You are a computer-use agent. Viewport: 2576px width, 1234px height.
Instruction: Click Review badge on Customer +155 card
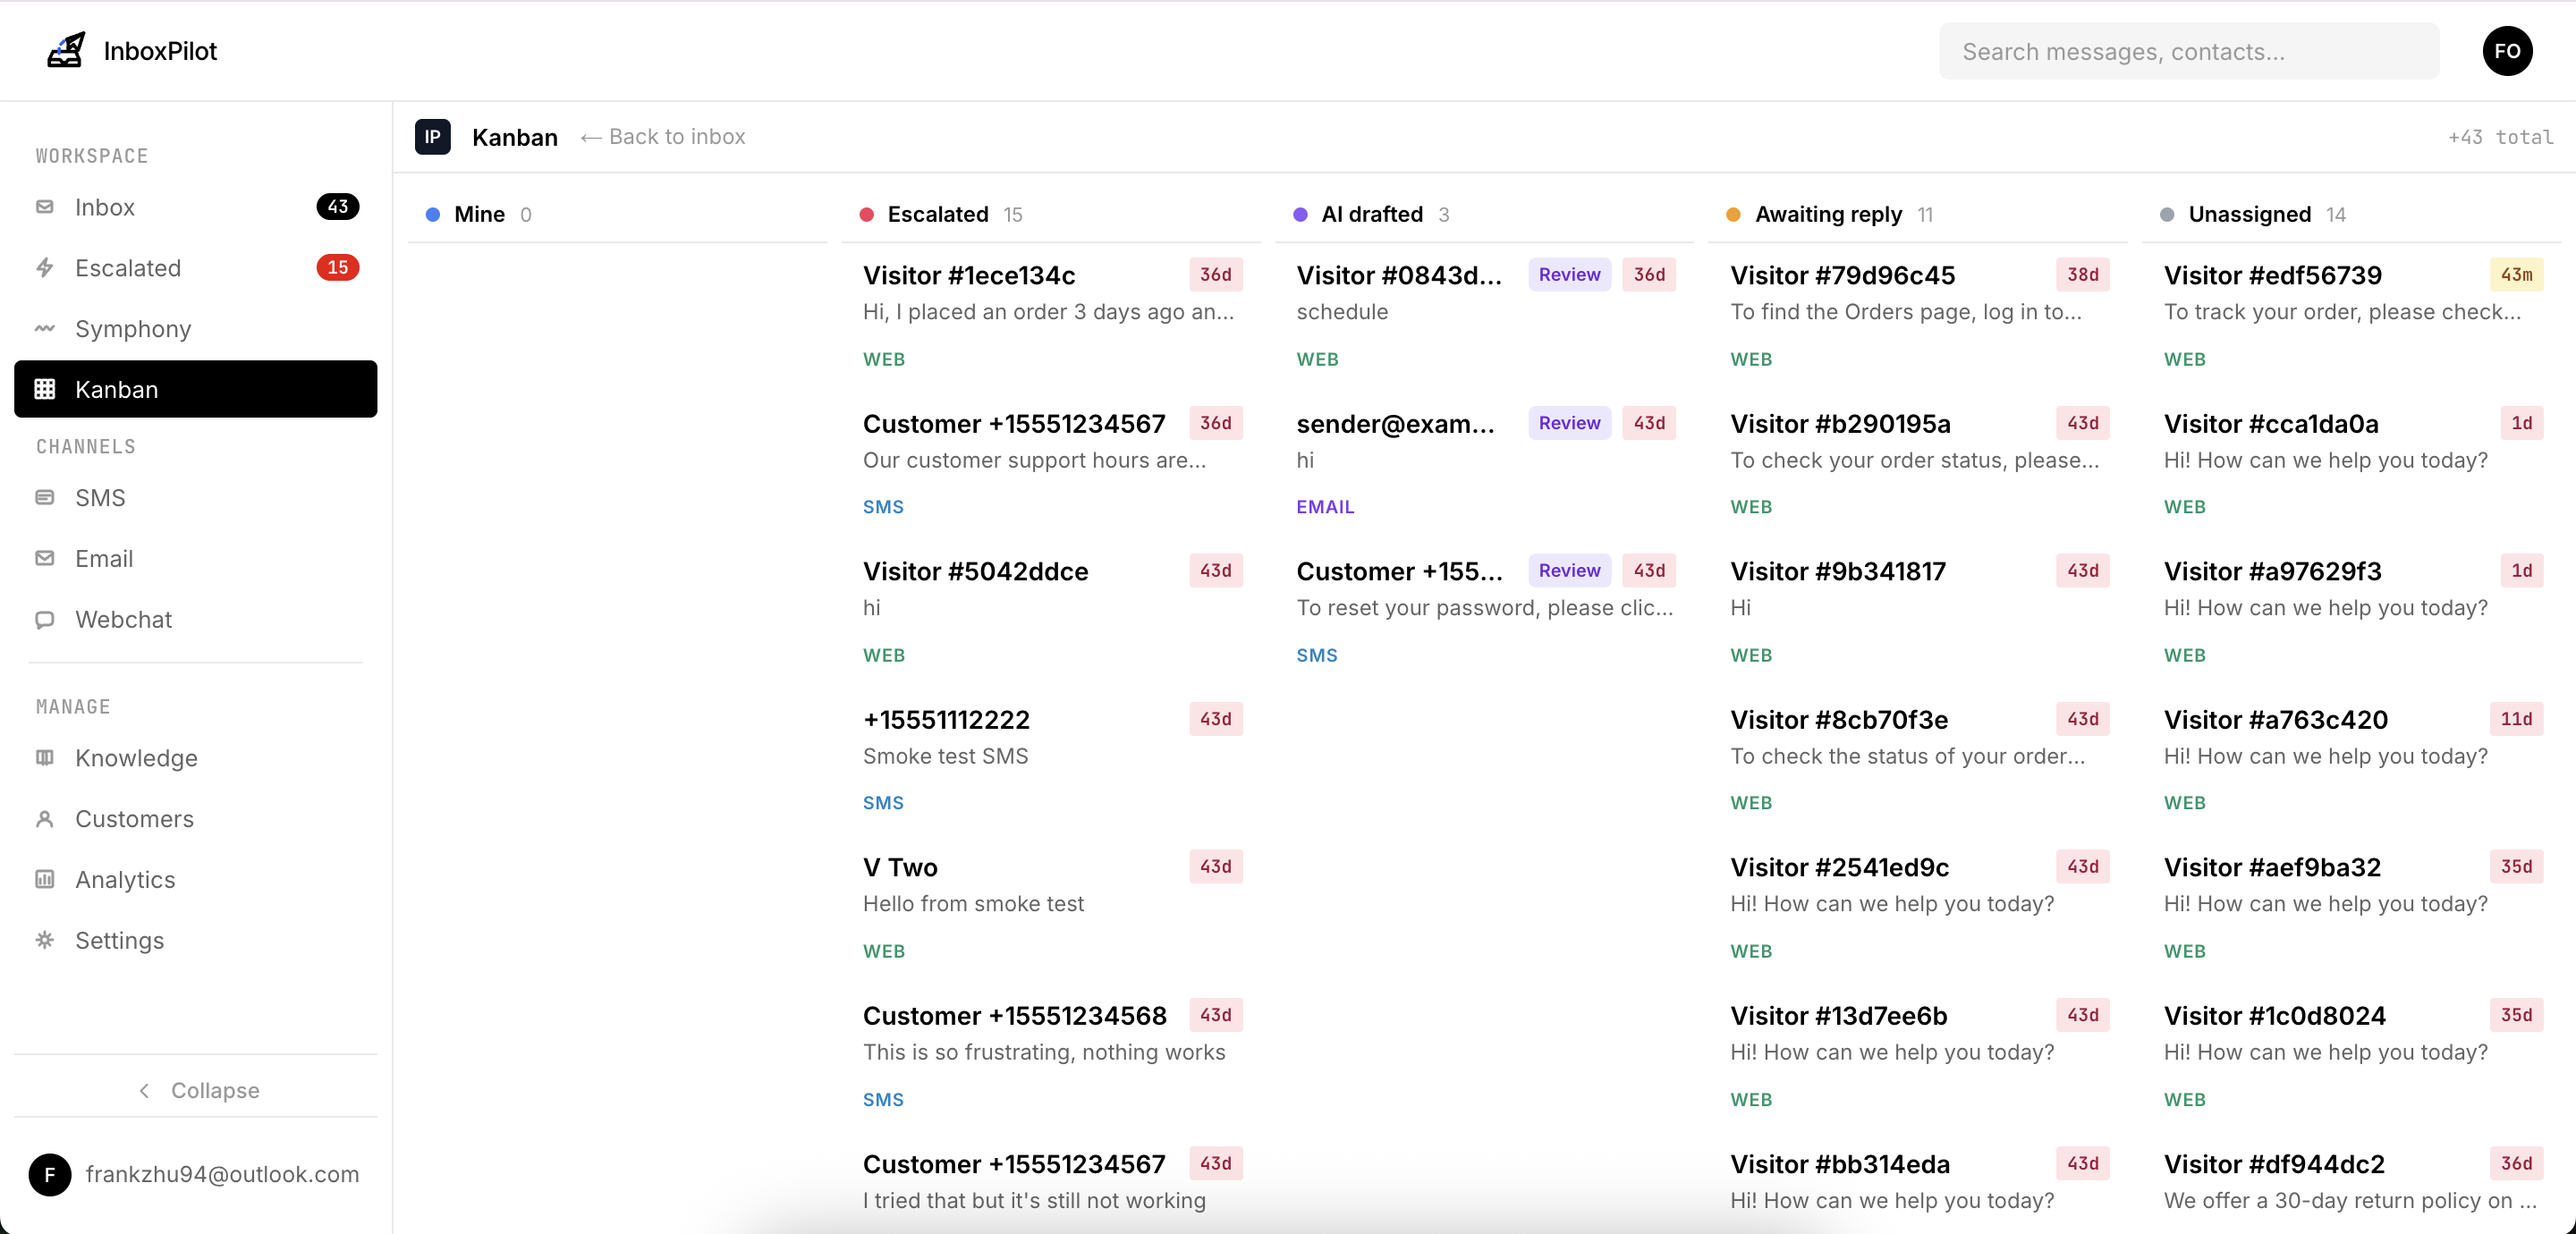point(1568,571)
